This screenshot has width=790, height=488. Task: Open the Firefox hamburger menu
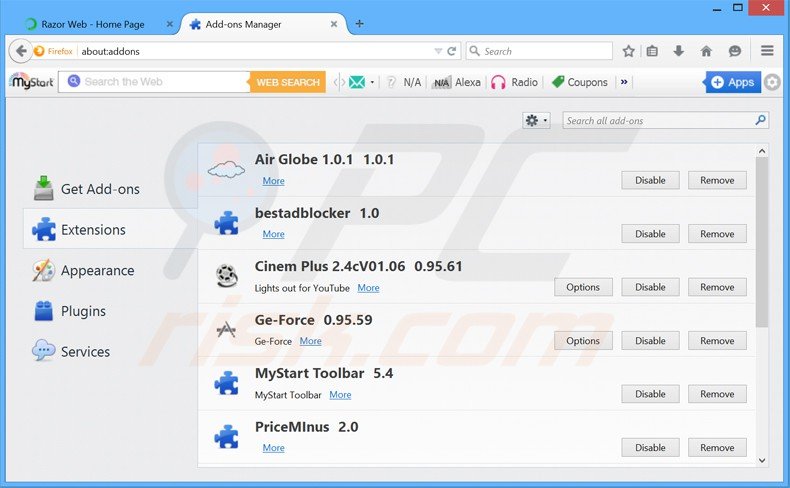(x=767, y=50)
